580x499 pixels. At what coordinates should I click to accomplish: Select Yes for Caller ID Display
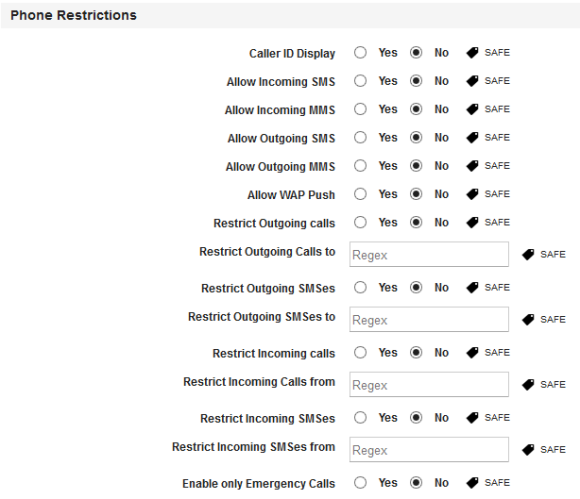(x=360, y=53)
